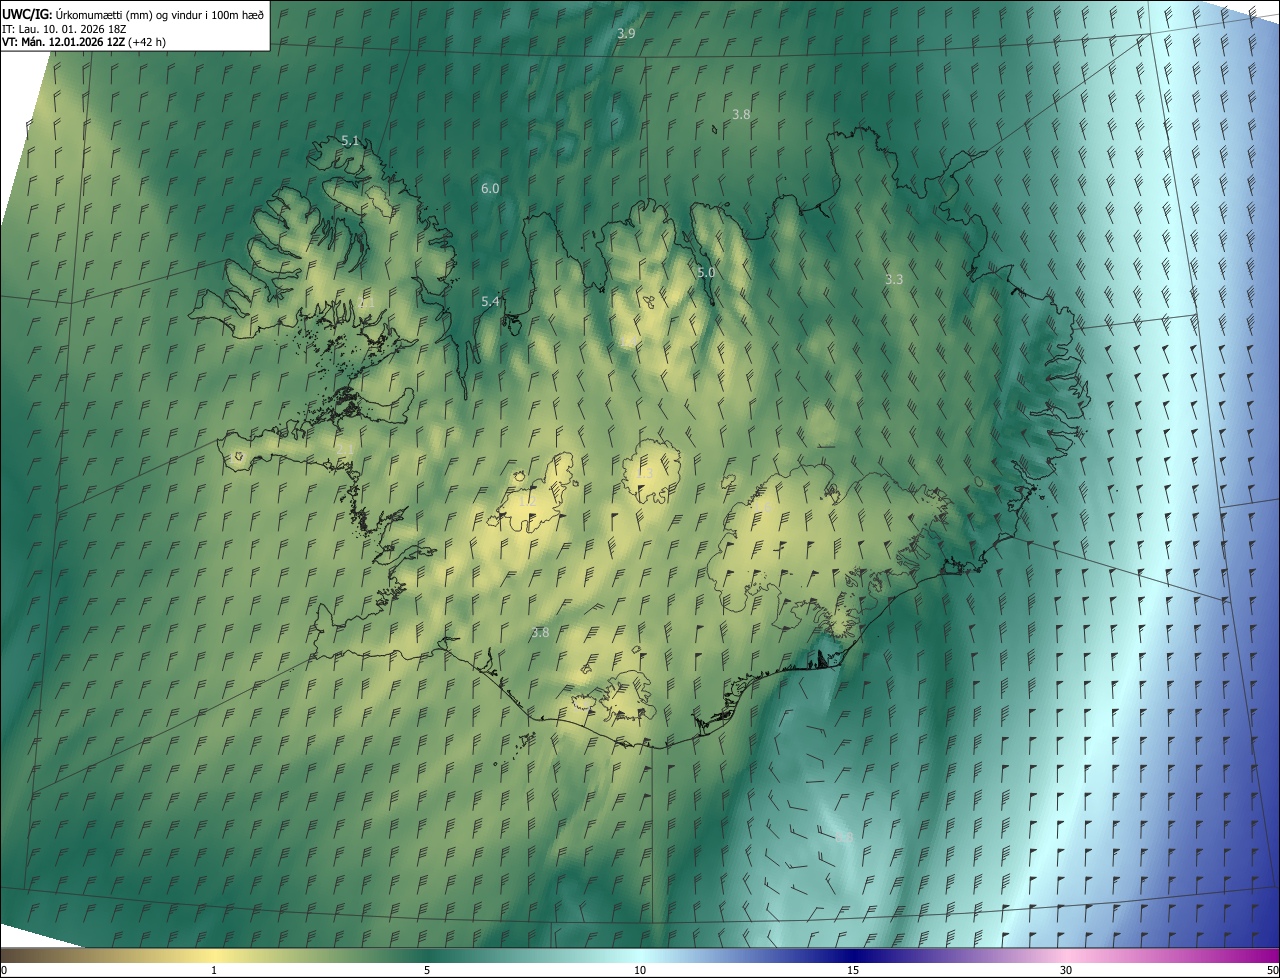Click the '30' tick on the legend scale
The height and width of the screenshot is (978, 1280).
(1066, 970)
